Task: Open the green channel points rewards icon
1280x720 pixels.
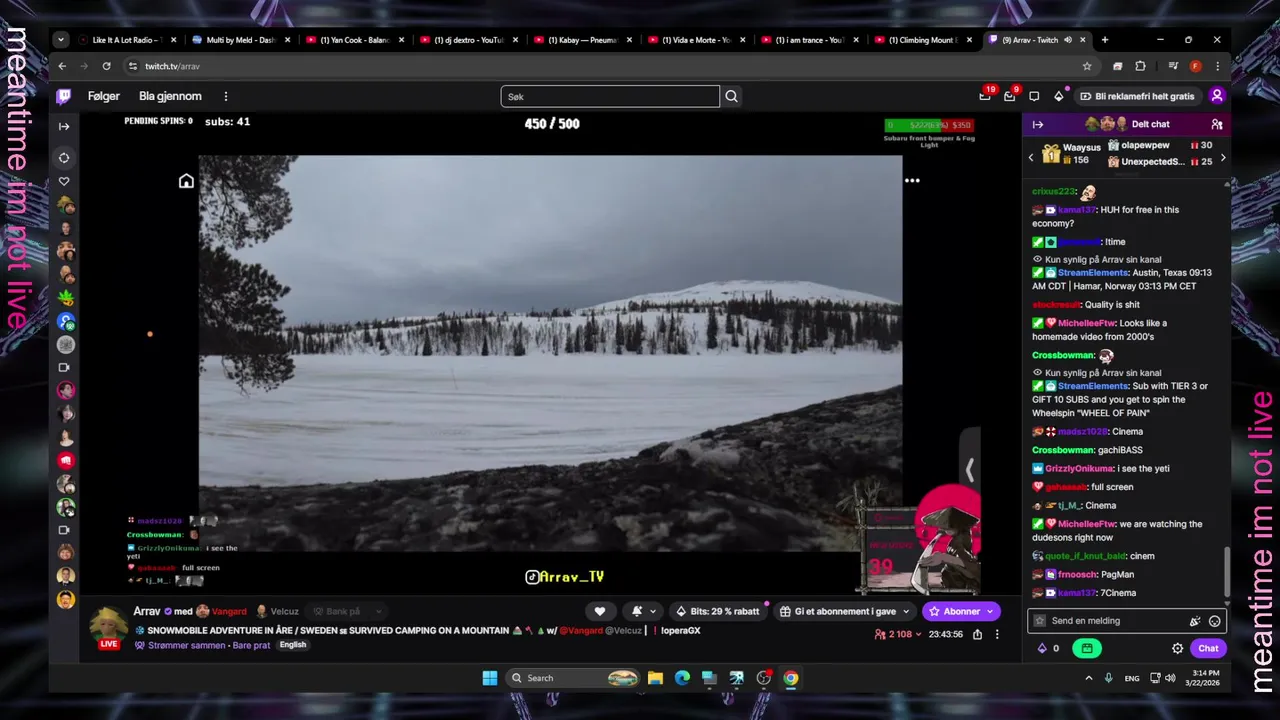Action: [x=1086, y=648]
